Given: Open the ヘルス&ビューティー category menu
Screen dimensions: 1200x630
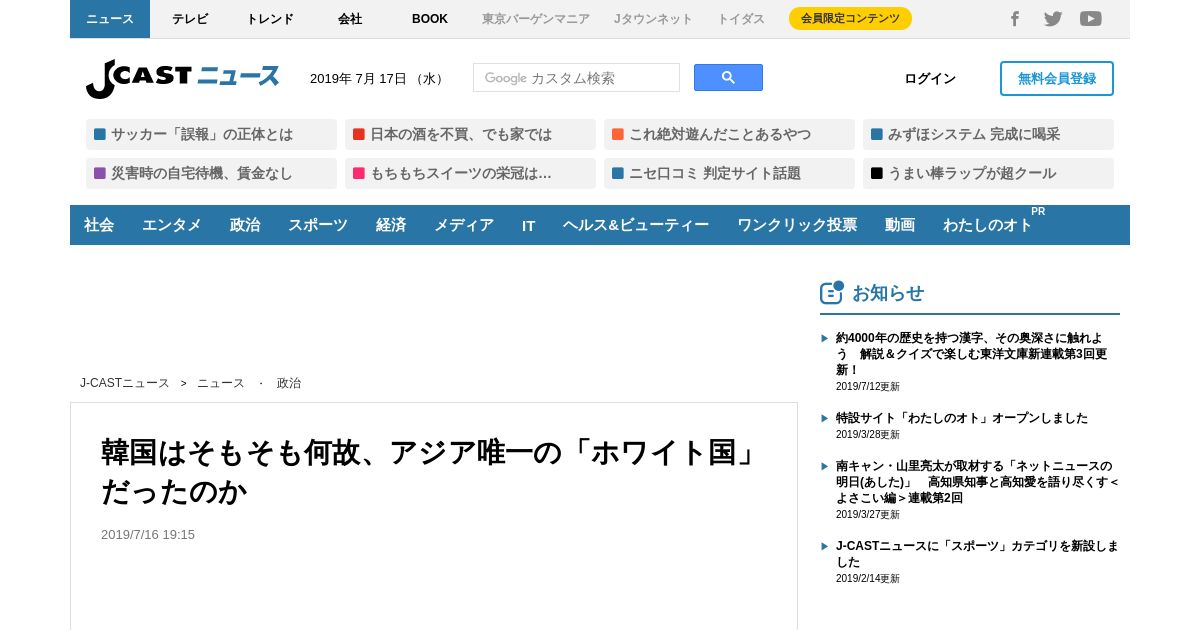Looking at the screenshot, I should (x=636, y=225).
